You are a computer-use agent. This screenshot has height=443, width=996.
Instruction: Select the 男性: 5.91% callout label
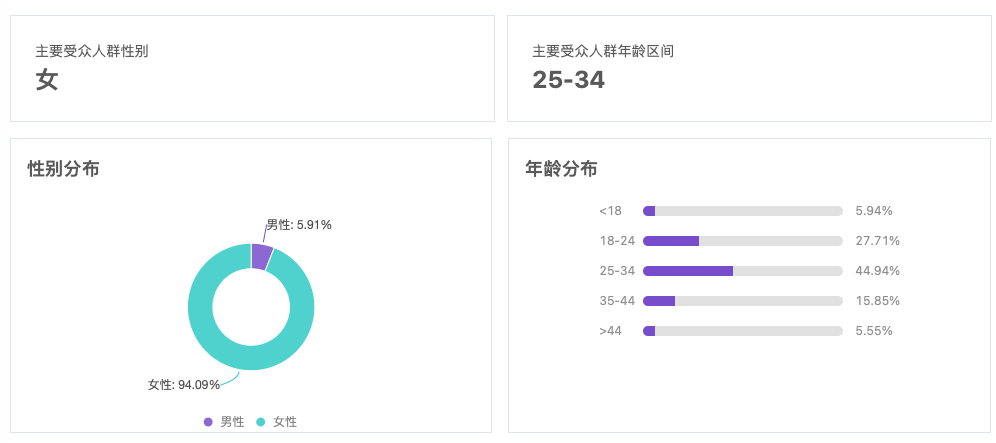299,225
